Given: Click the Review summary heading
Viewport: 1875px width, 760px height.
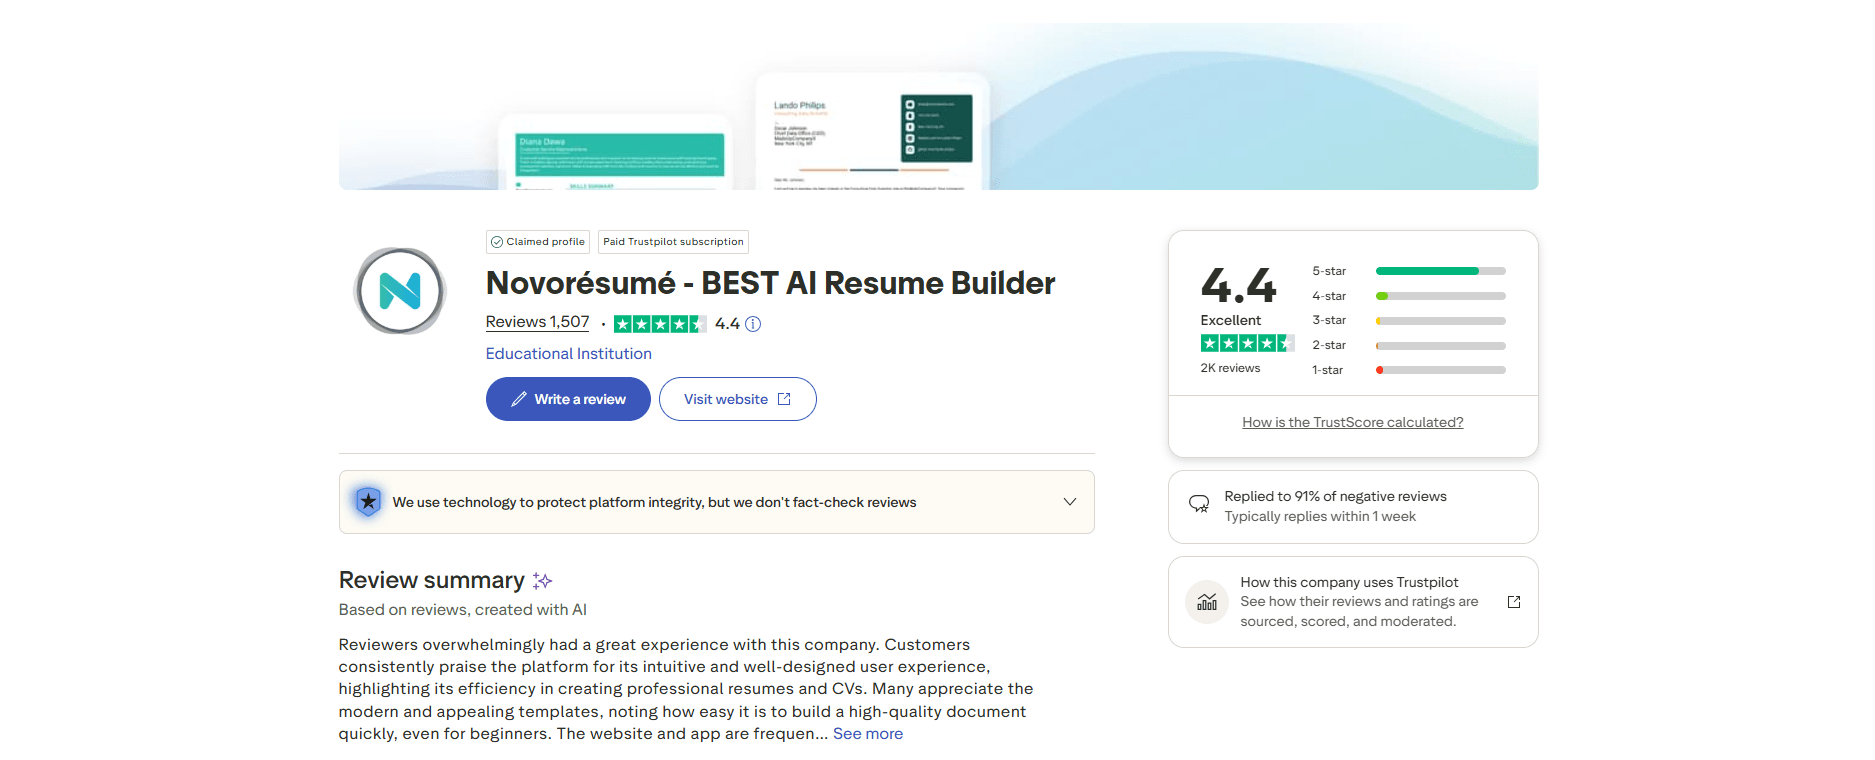Looking at the screenshot, I should (432, 580).
